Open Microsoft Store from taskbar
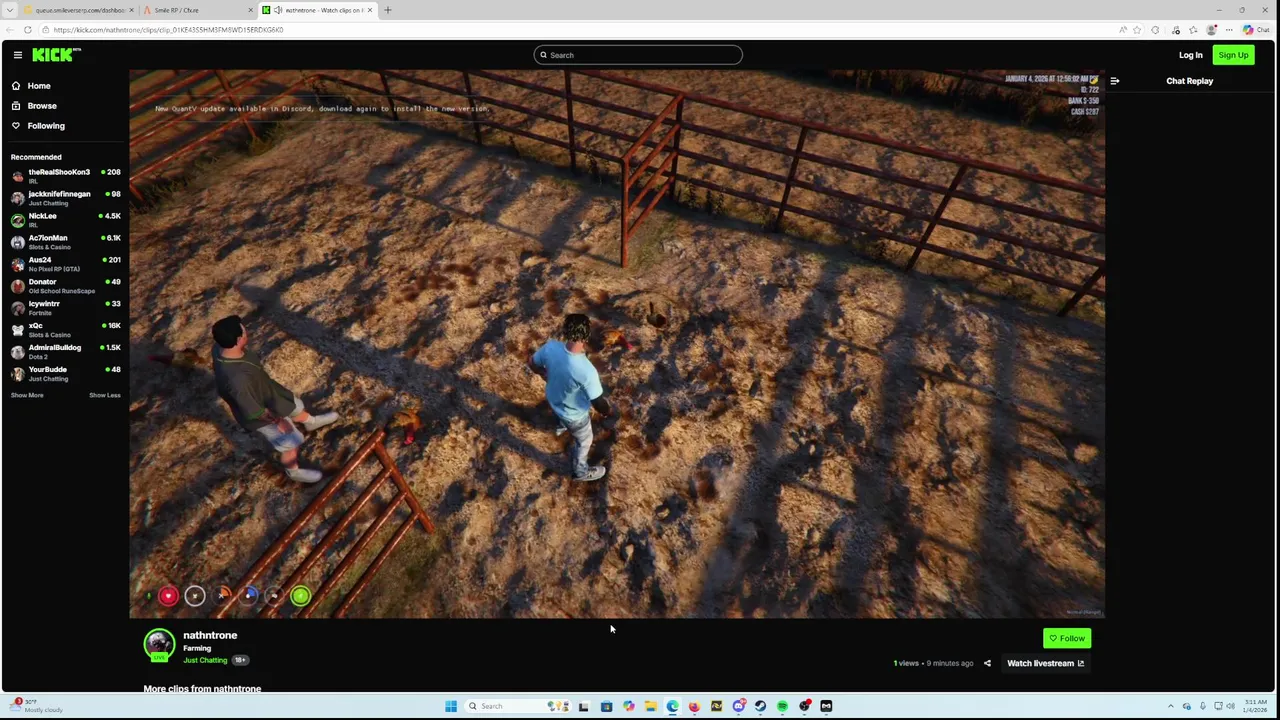This screenshot has width=1280, height=720. point(606,706)
